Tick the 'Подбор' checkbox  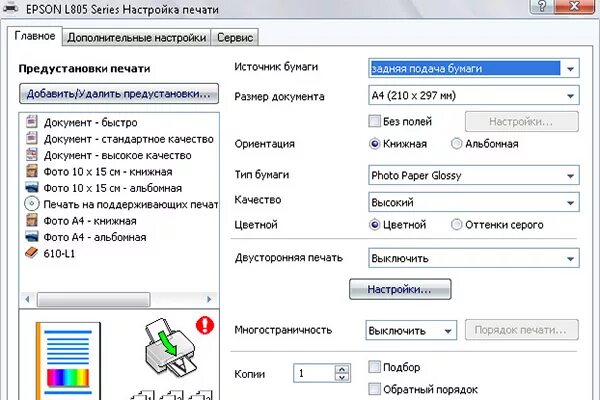click(375, 367)
